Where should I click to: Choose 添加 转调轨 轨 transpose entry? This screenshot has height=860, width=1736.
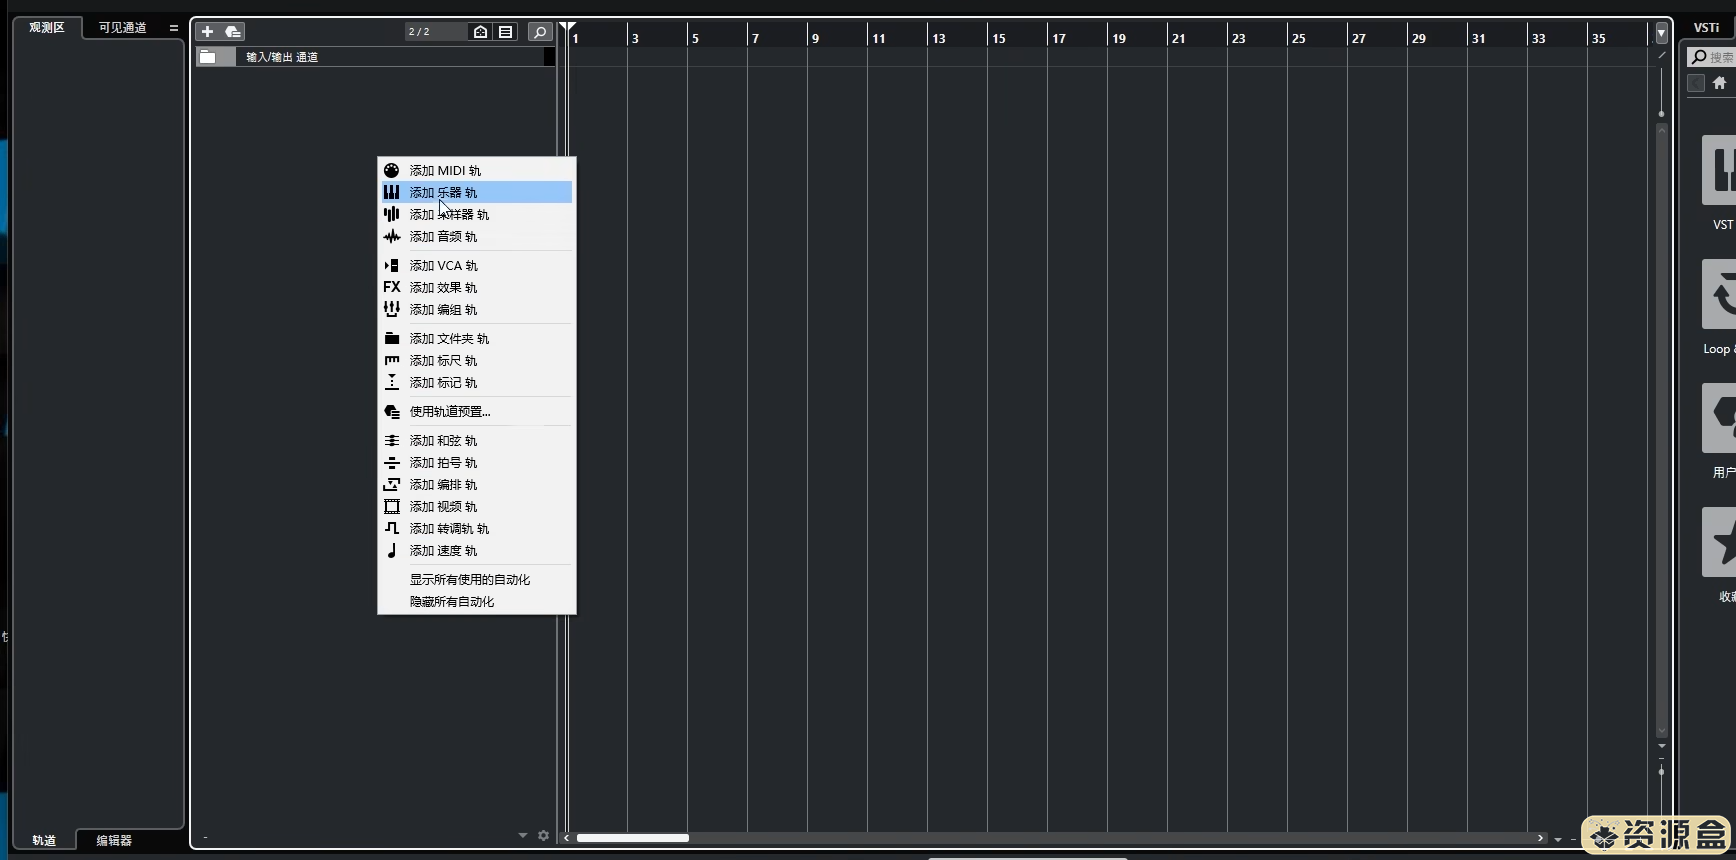point(476,529)
